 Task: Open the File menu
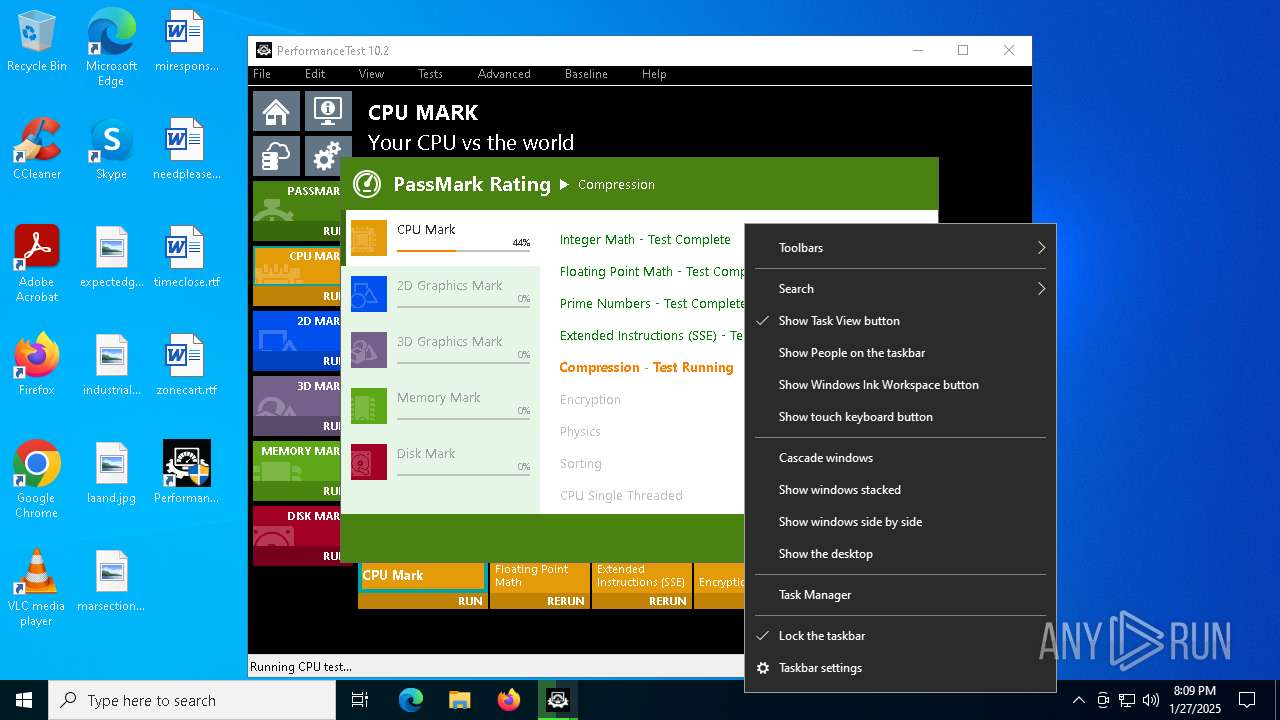coord(262,74)
